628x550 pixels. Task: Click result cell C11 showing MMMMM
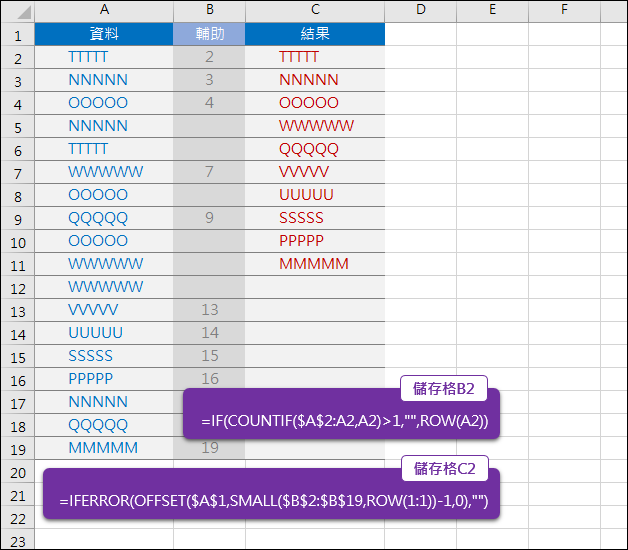(315, 264)
